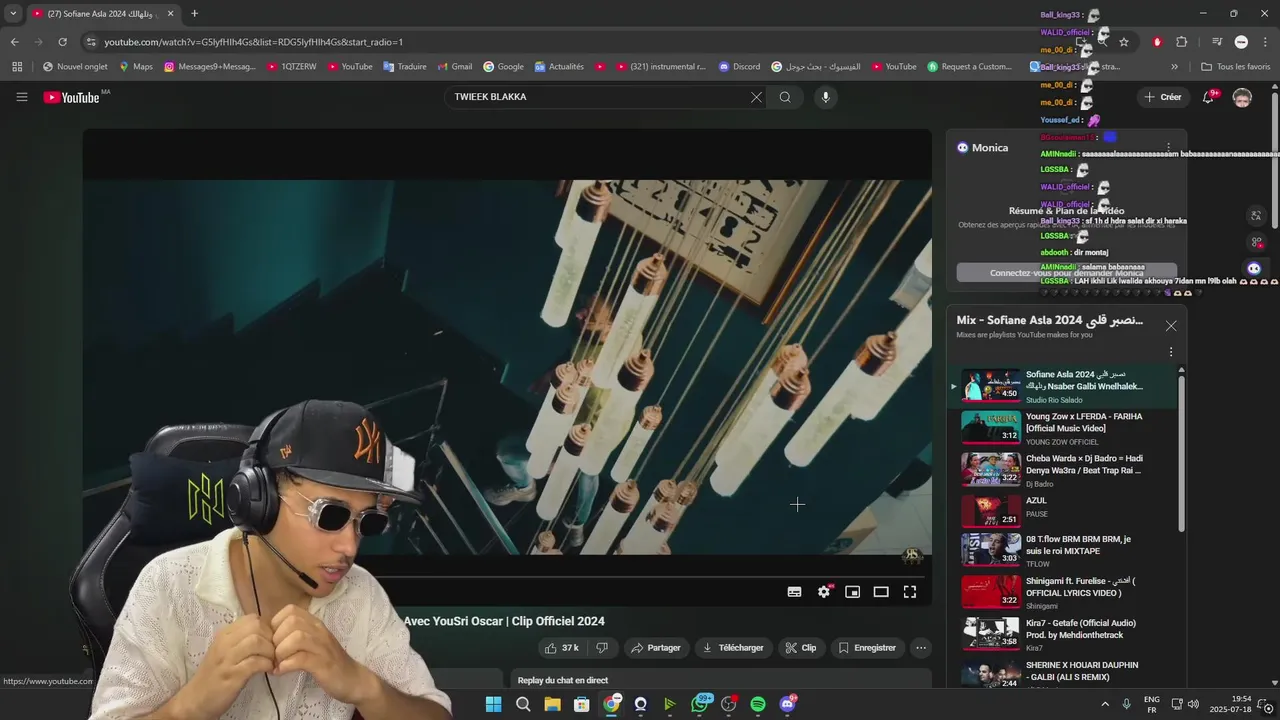Switch ENG FR keyboard language
The image size is (1280, 720).
[1151, 704]
